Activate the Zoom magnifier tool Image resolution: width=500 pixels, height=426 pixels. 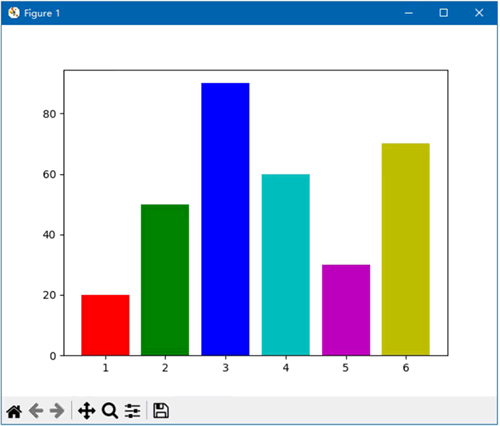pyautogui.click(x=110, y=411)
